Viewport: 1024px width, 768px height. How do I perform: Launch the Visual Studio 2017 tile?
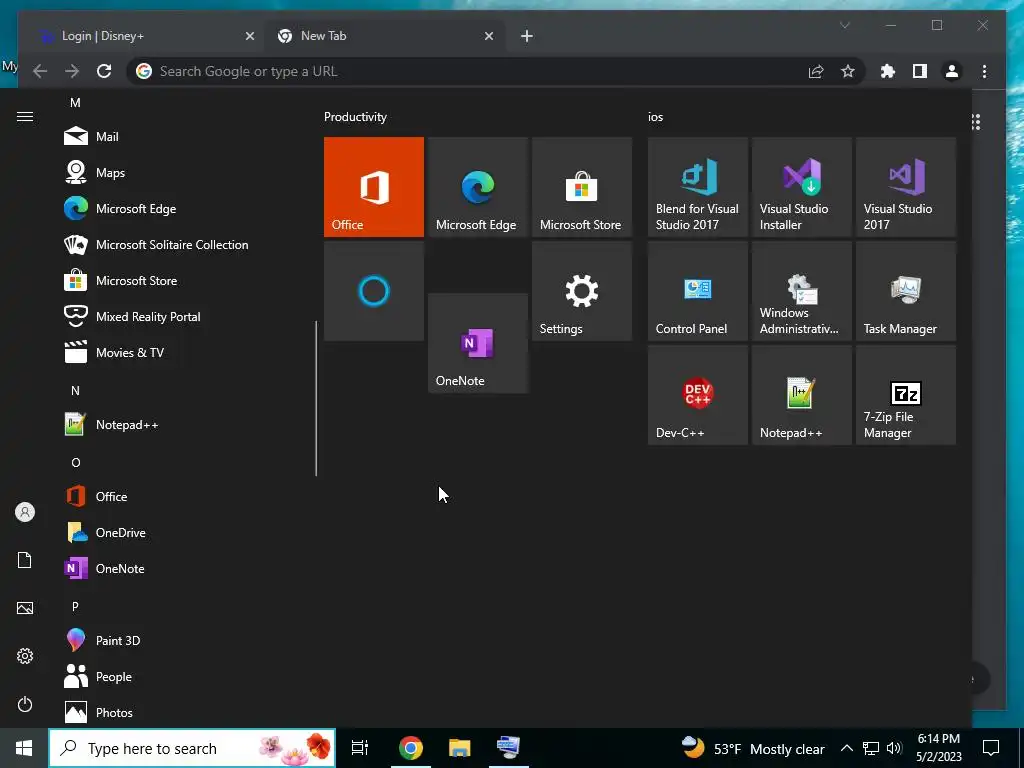(x=906, y=187)
